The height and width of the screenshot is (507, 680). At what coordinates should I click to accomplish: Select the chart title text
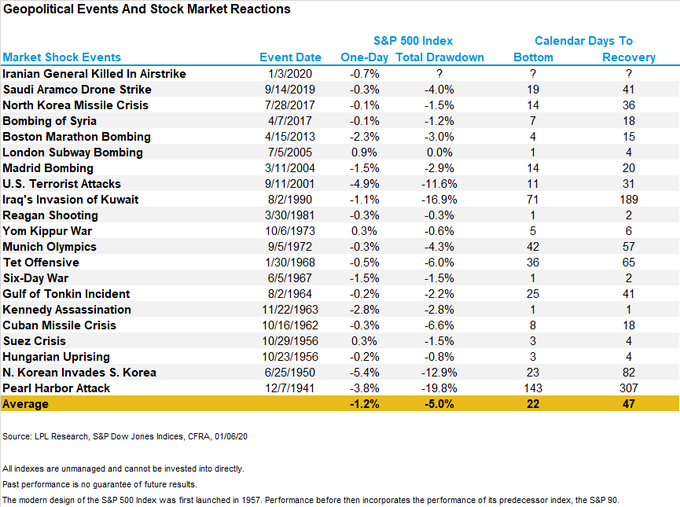(x=147, y=9)
